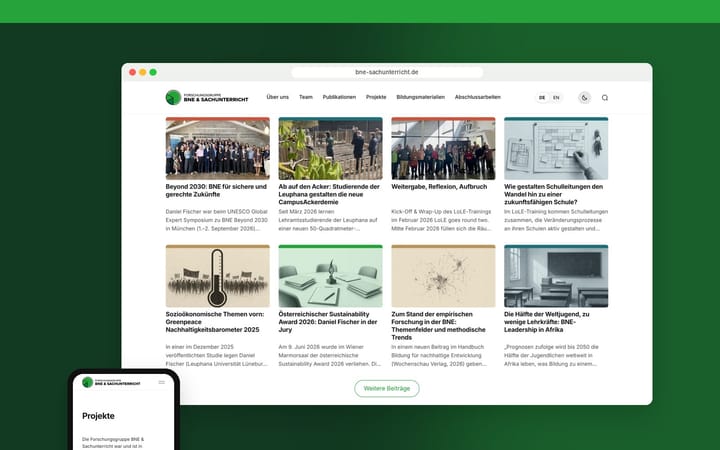Open the Publikationen menu item
Screen dimensions: 720x450
tap(339, 97)
